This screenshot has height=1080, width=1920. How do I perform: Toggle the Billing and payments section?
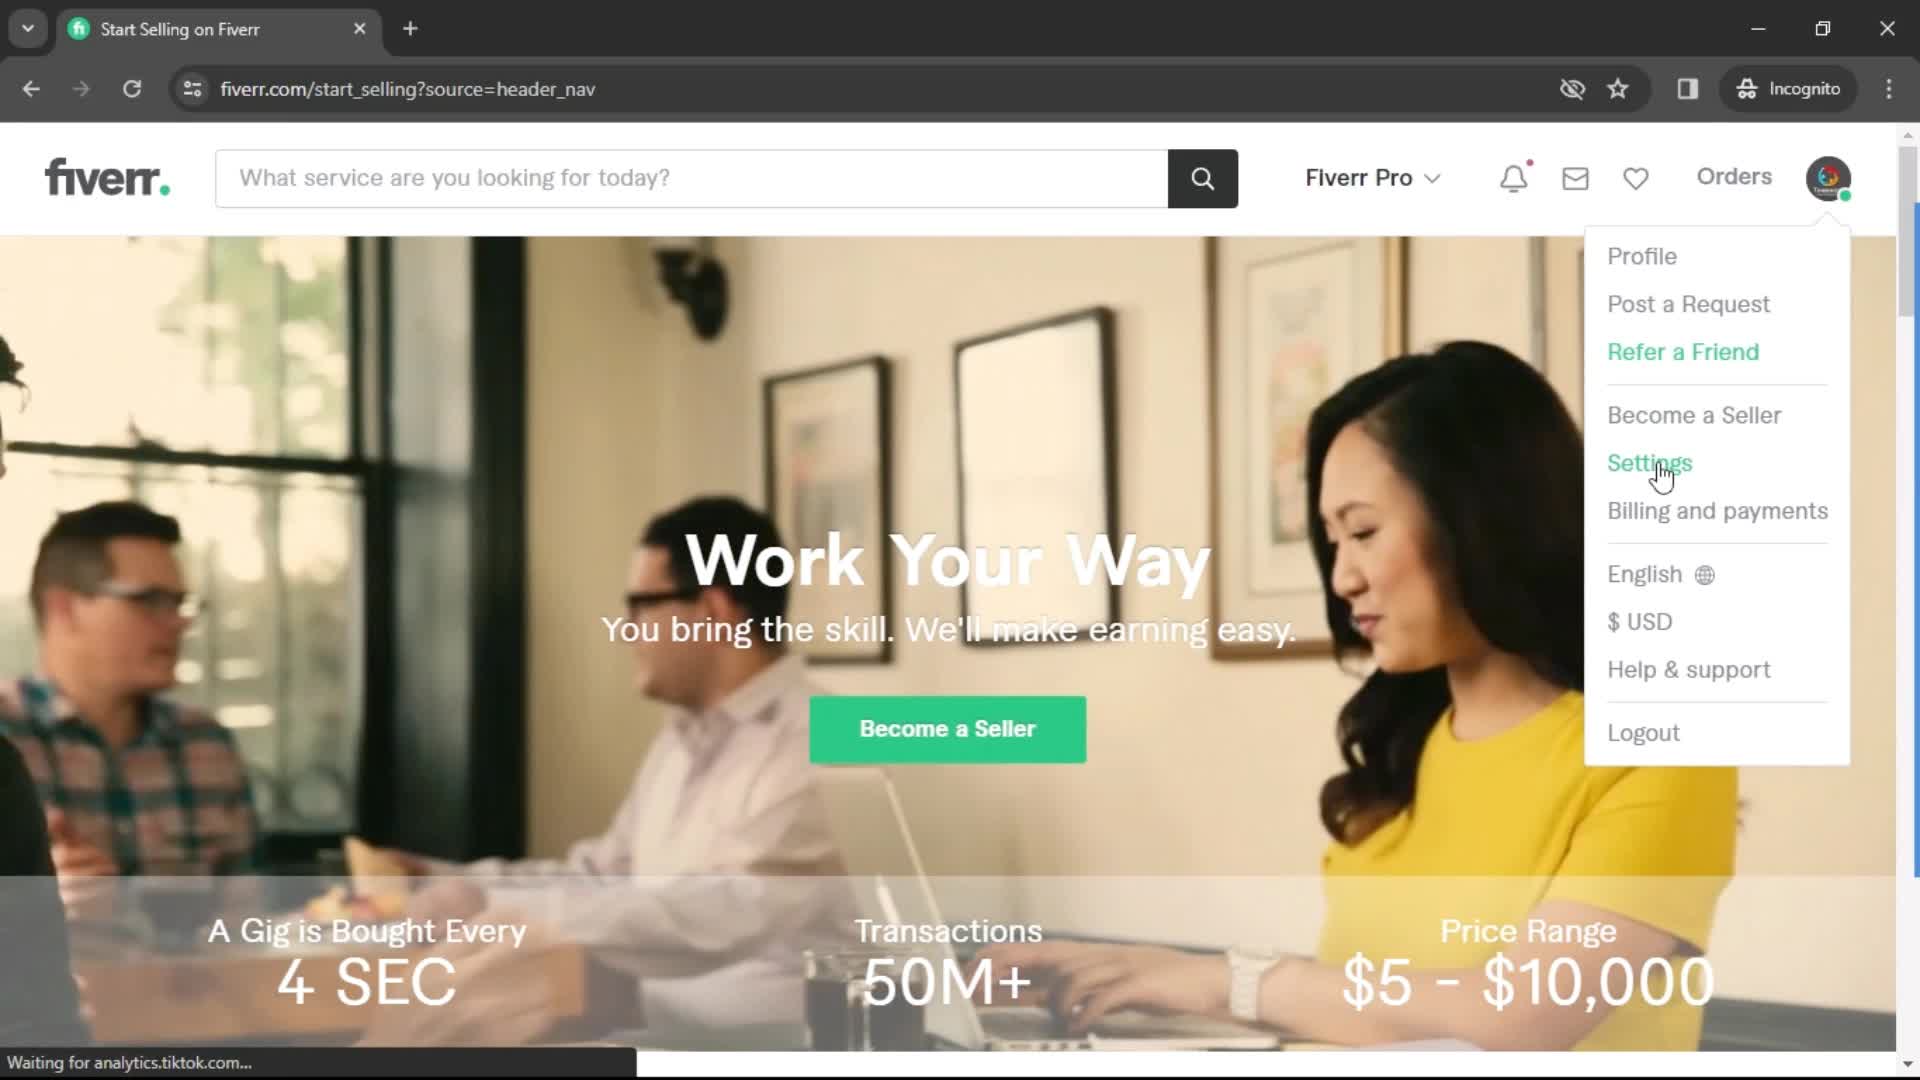(1717, 510)
